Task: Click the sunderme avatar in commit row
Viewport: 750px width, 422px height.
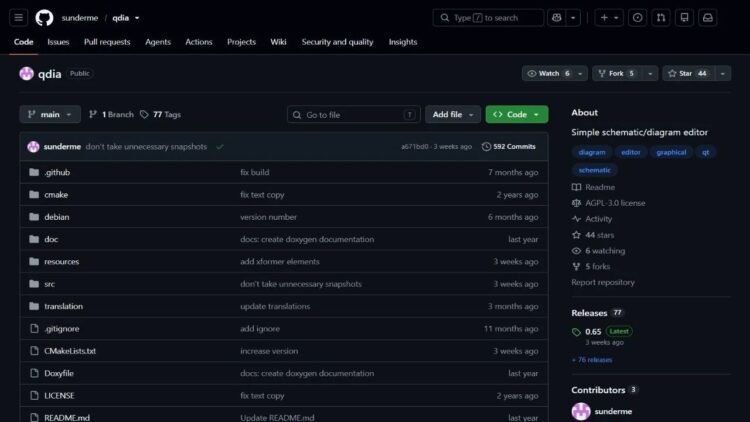Action: pyautogui.click(x=33, y=146)
